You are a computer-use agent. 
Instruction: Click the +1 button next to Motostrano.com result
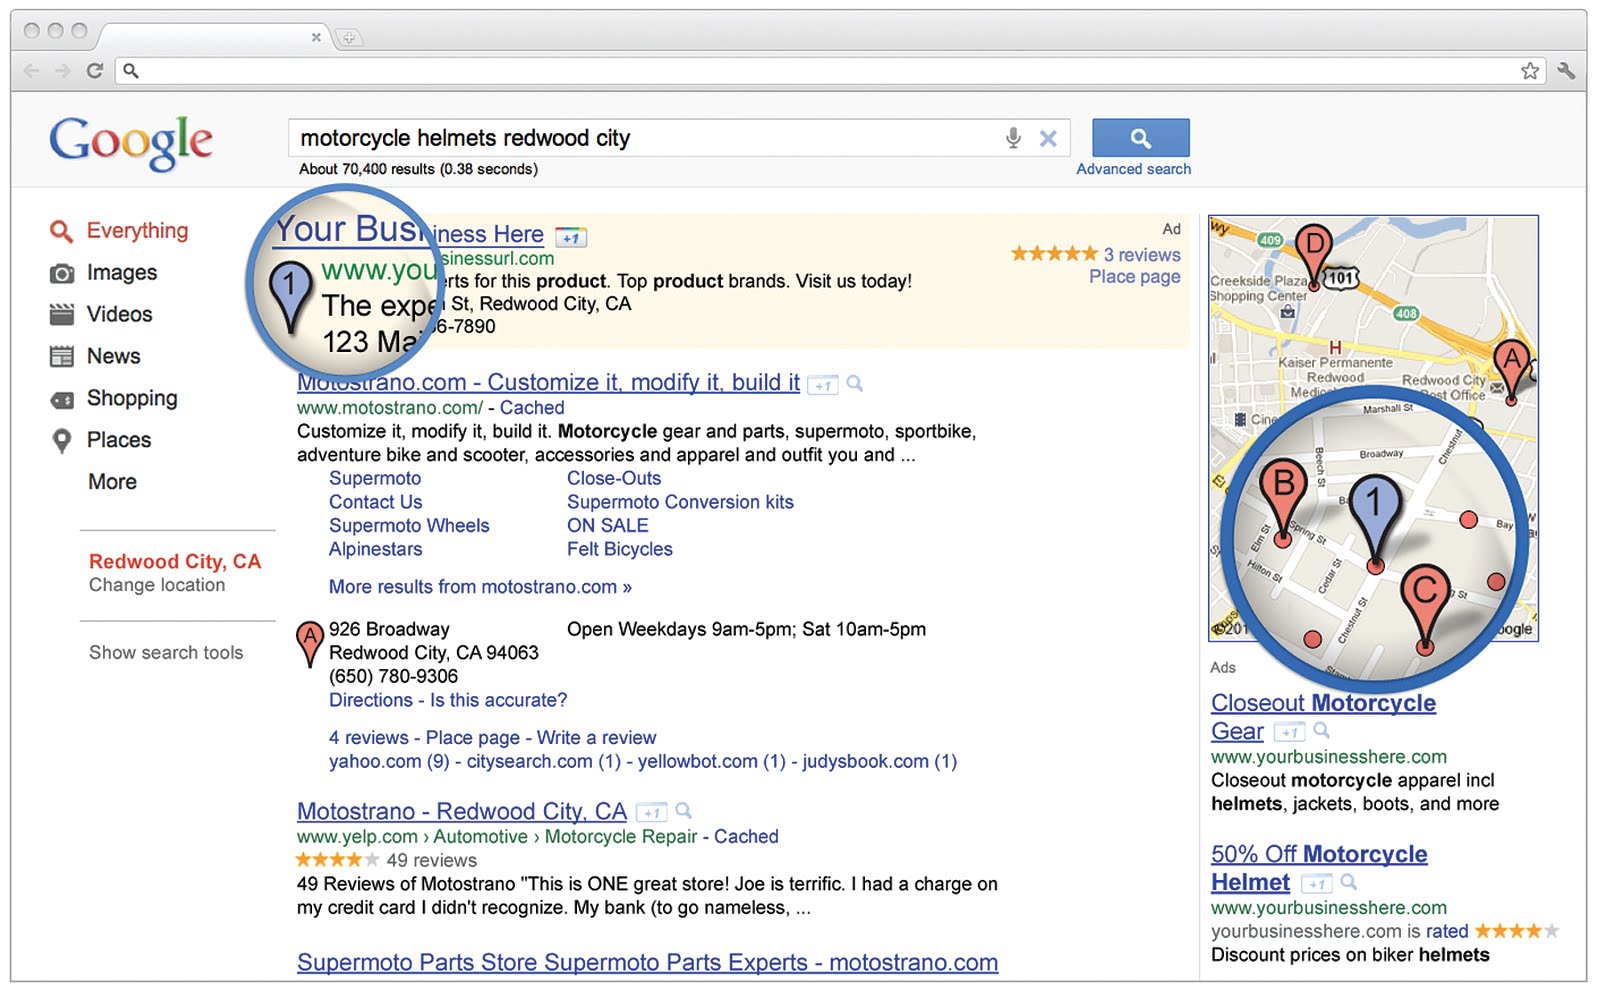(822, 385)
